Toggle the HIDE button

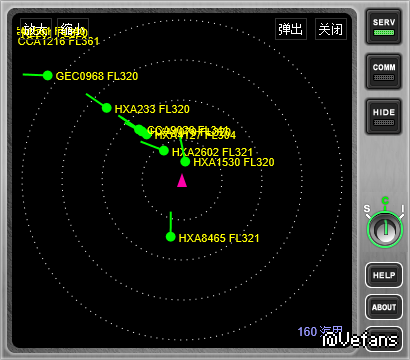coord(384,117)
